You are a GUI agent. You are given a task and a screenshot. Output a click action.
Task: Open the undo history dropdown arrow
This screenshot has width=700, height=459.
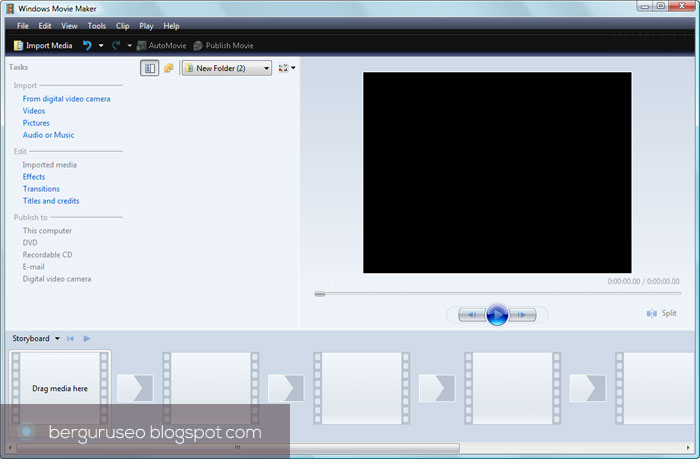click(x=101, y=46)
